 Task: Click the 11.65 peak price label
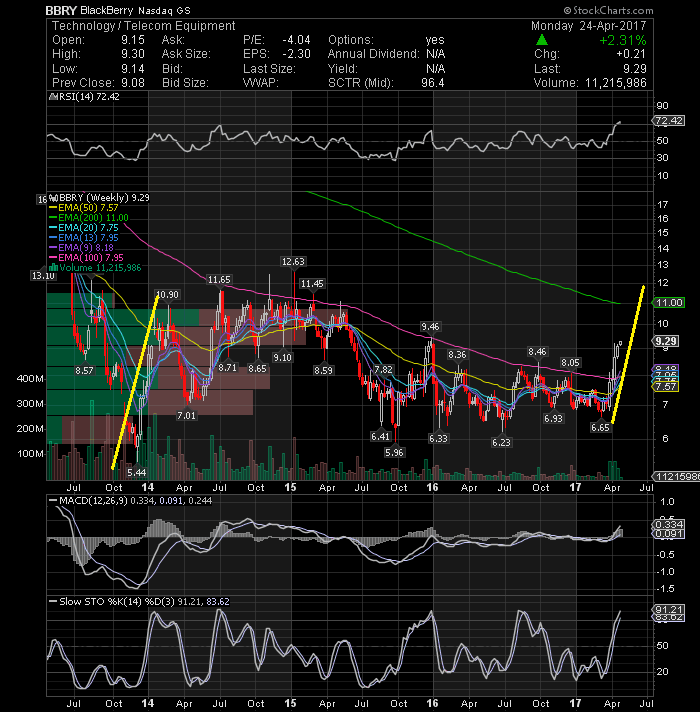point(219,280)
